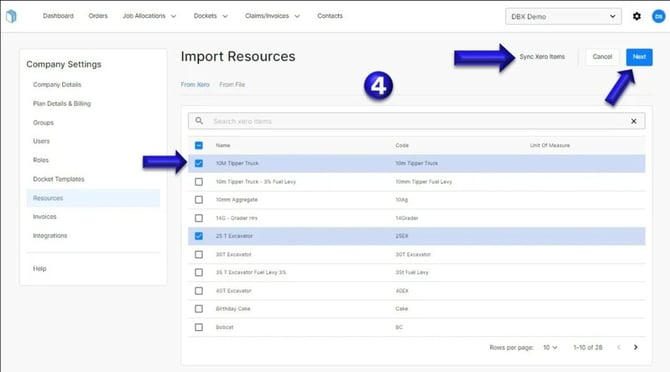Check the Birthday Cake checkbox

(x=199, y=308)
